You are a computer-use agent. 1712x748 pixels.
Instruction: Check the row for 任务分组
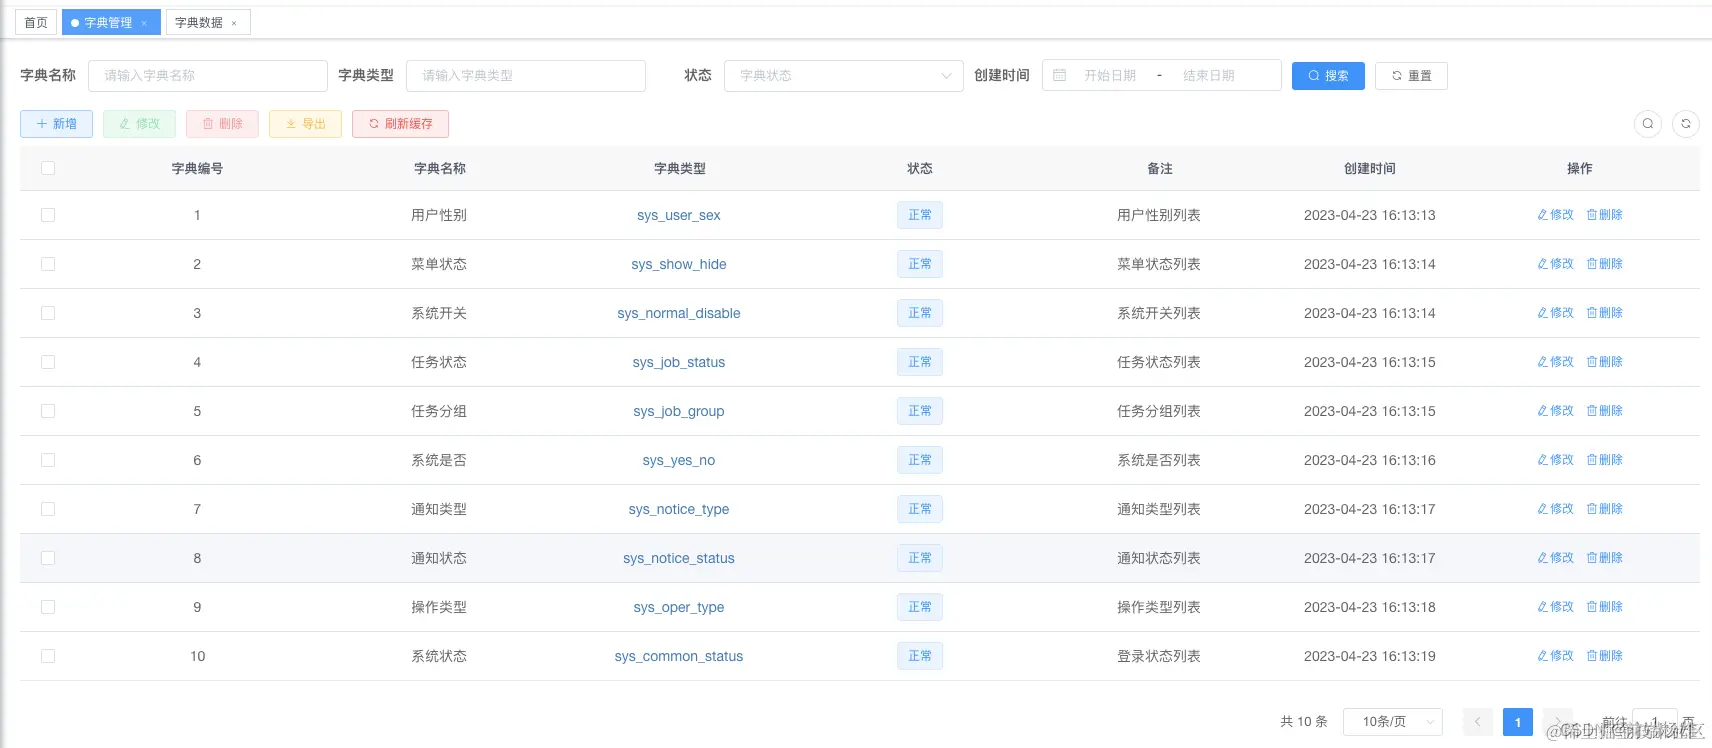48,411
